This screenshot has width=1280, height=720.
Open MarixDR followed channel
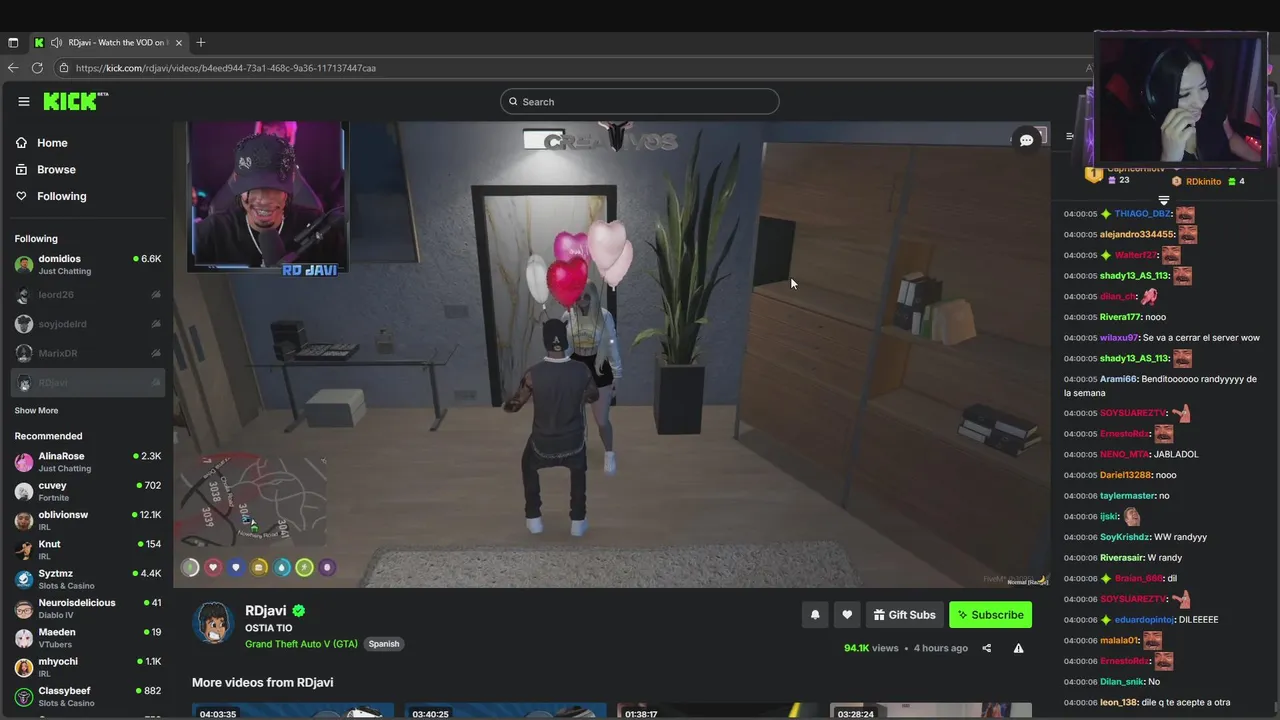[x=88, y=353]
